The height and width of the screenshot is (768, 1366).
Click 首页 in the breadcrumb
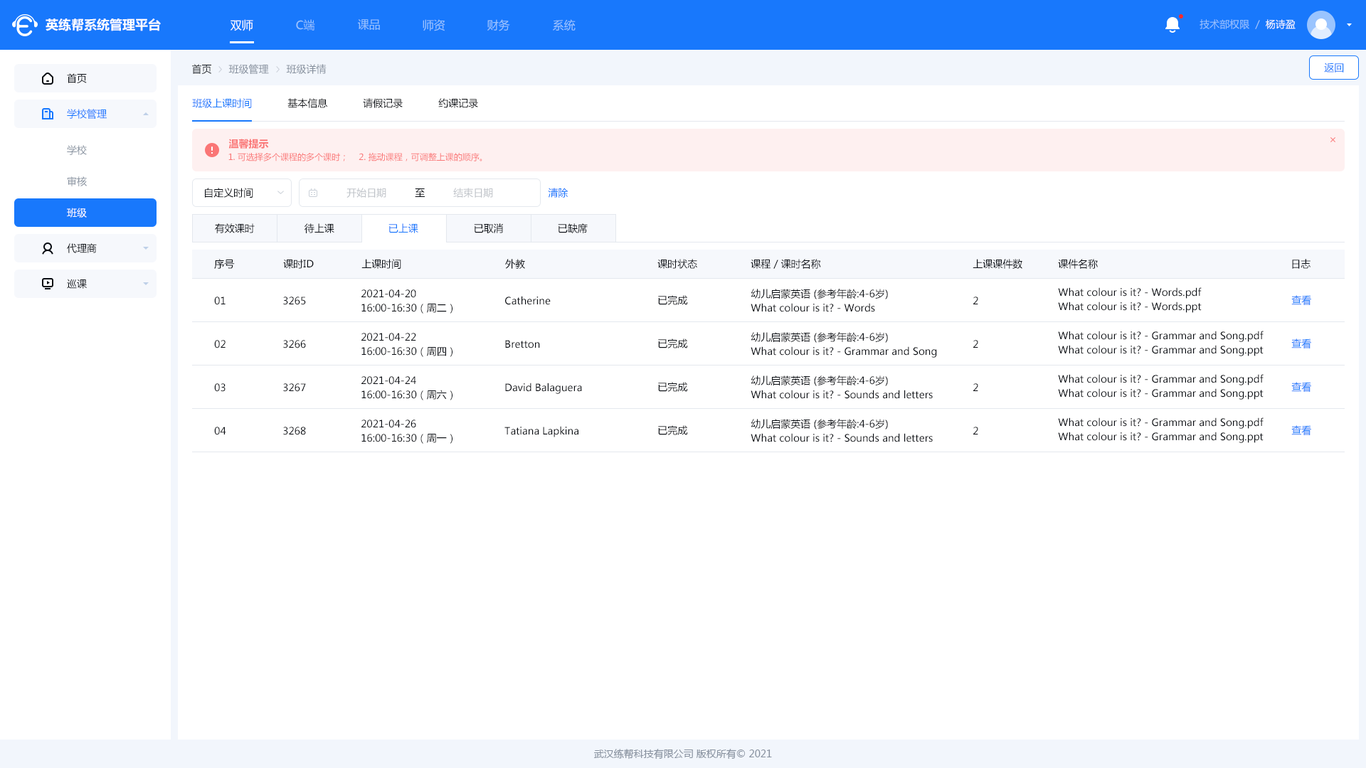tap(202, 69)
